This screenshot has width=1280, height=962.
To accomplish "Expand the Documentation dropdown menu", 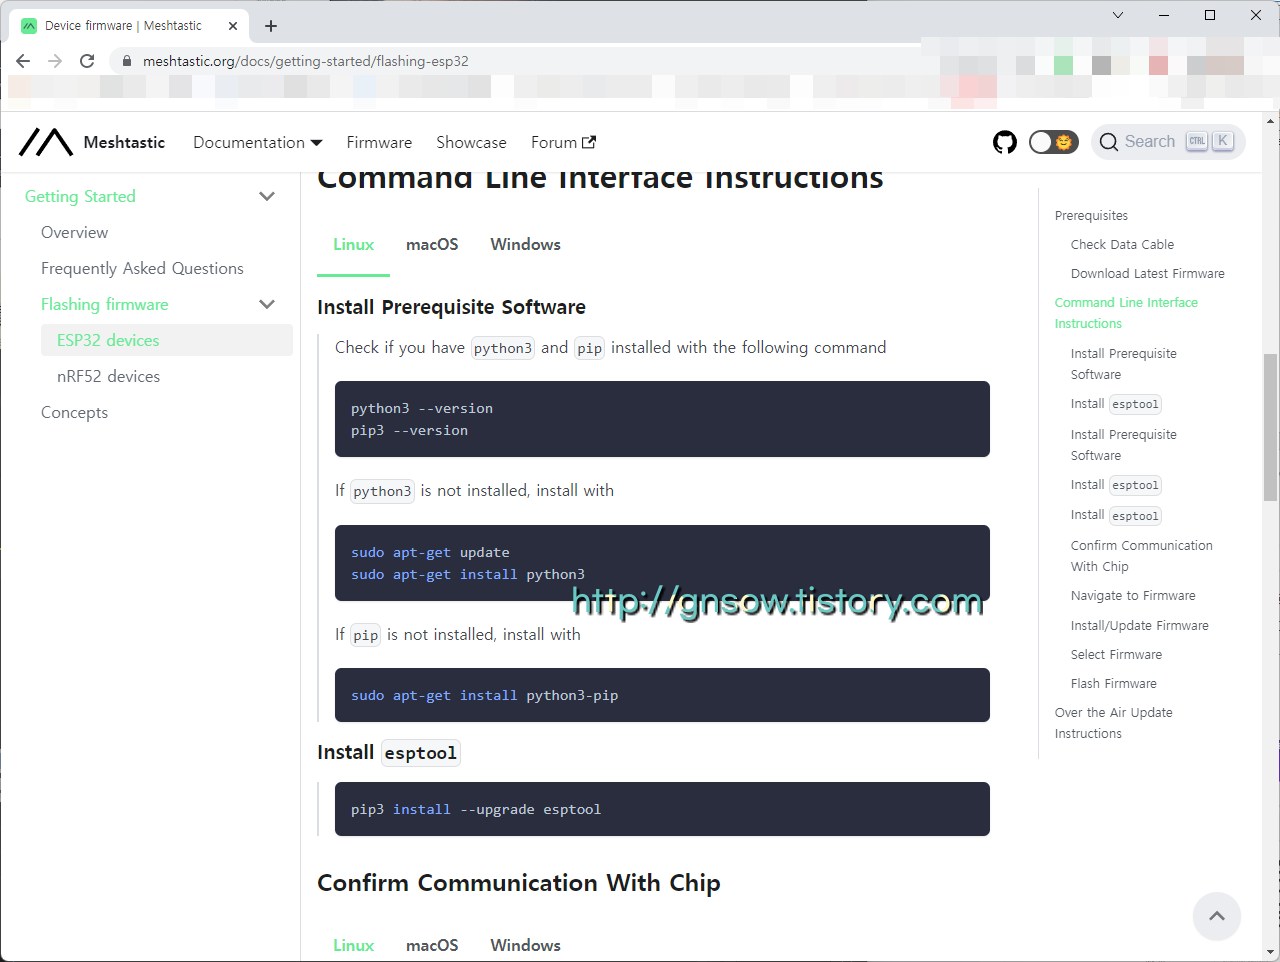I will (x=258, y=142).
